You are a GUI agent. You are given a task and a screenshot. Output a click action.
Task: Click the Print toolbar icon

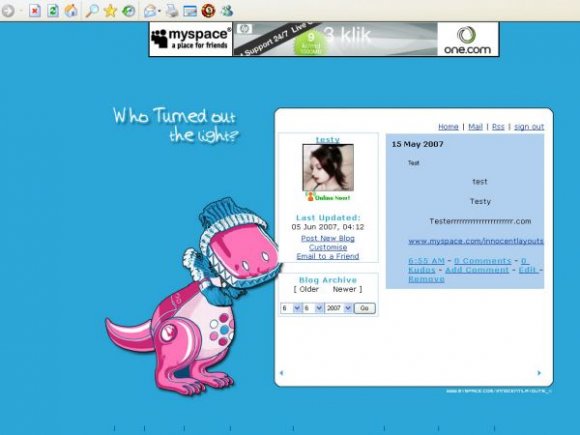point(172,11)
